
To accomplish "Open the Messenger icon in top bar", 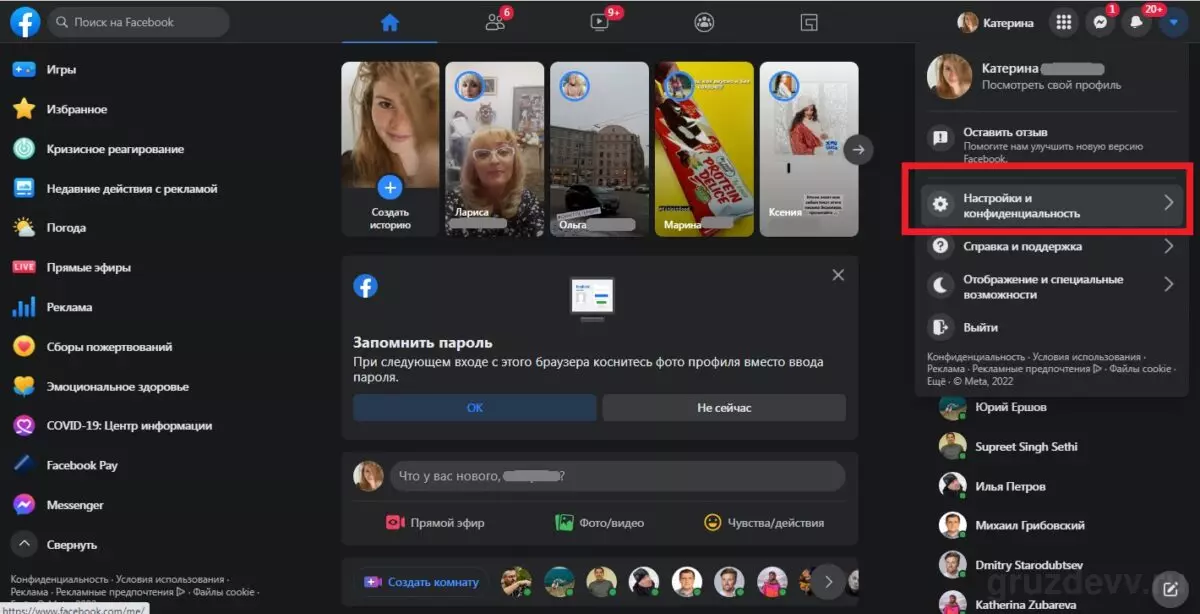I will coord(1100,22).
